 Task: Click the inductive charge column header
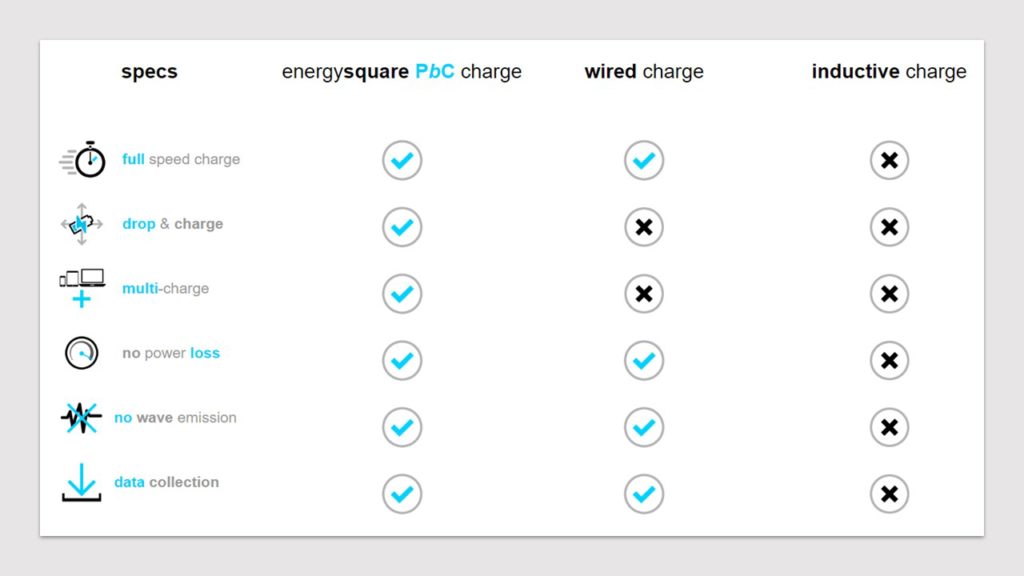pos(889,71)
